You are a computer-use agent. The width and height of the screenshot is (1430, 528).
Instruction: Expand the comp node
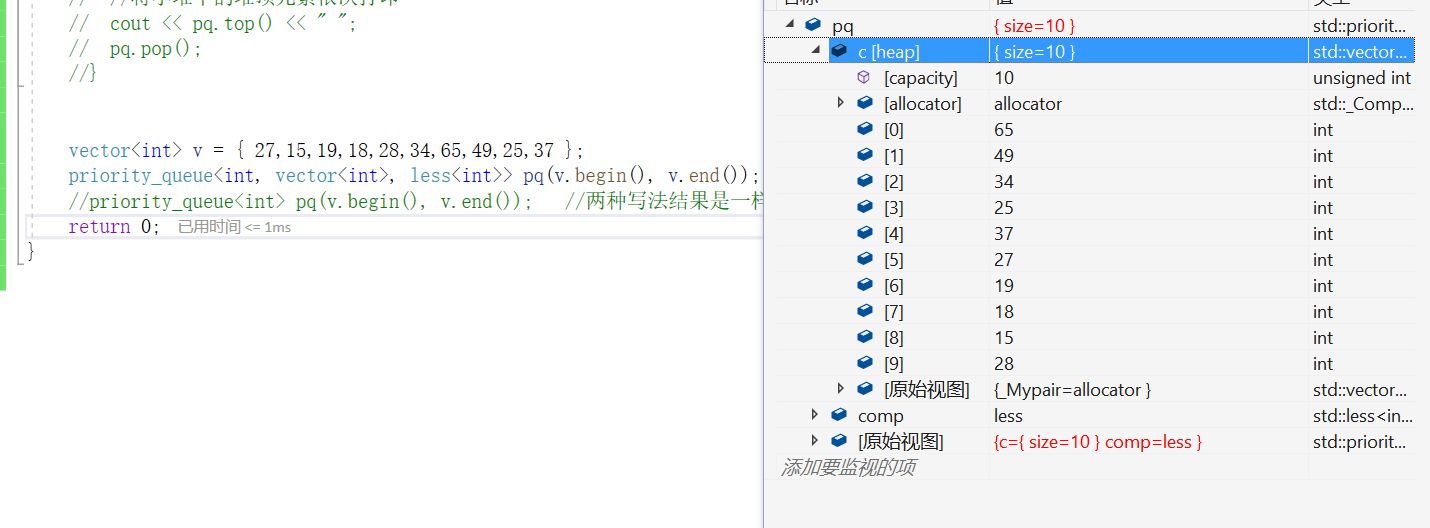coord(814,414)
